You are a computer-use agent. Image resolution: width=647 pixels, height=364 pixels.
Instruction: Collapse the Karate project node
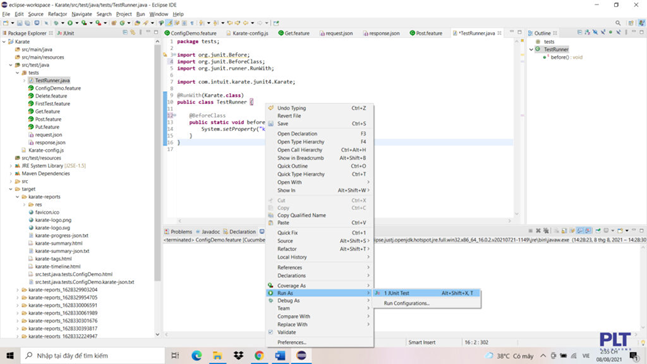tap(4, 42)
